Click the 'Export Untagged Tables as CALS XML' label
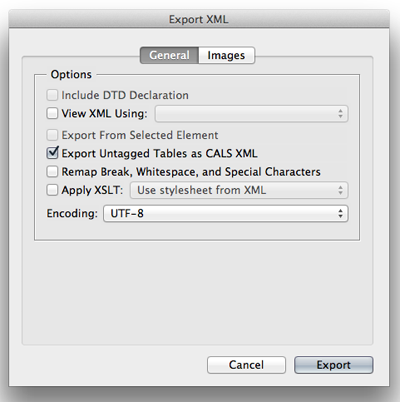400x402 pixels. [160, 153]
